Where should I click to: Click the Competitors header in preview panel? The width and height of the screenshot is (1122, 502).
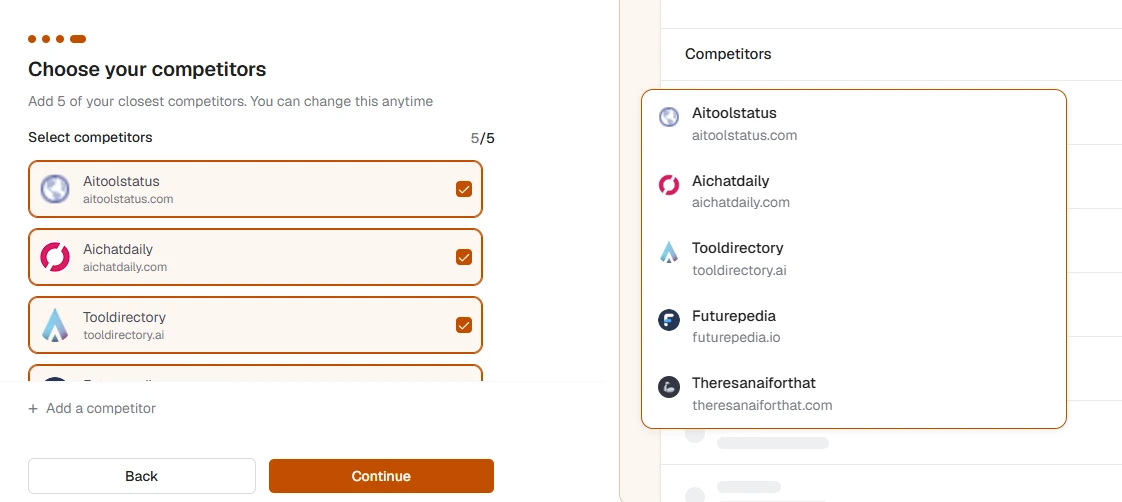coord(728,54)
